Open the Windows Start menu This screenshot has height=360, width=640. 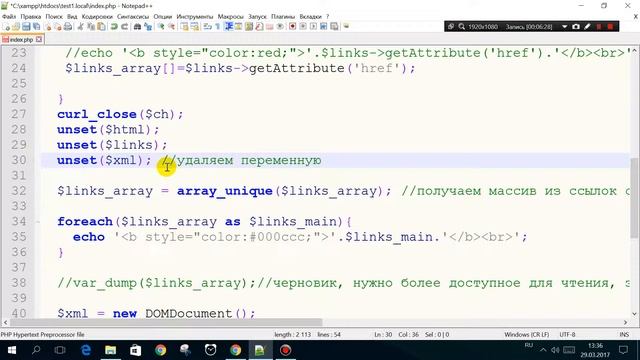pos(11,350)
